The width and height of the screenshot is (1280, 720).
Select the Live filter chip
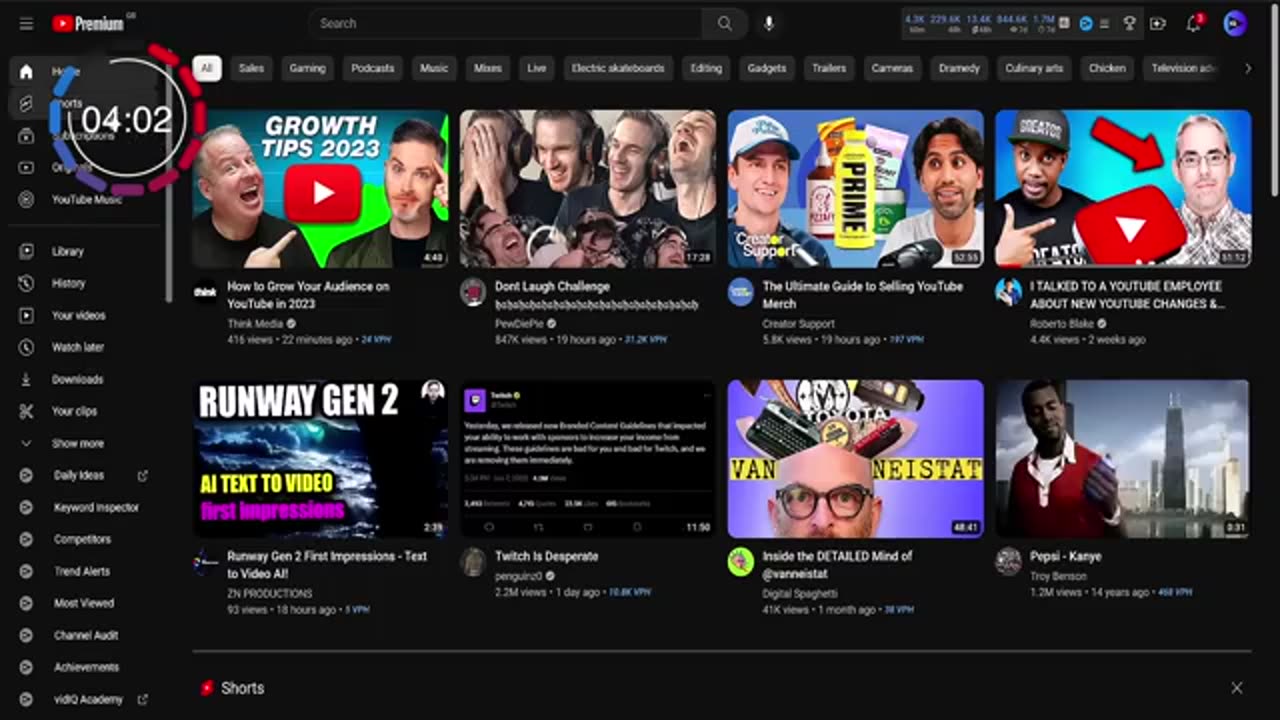coord(537,68)
